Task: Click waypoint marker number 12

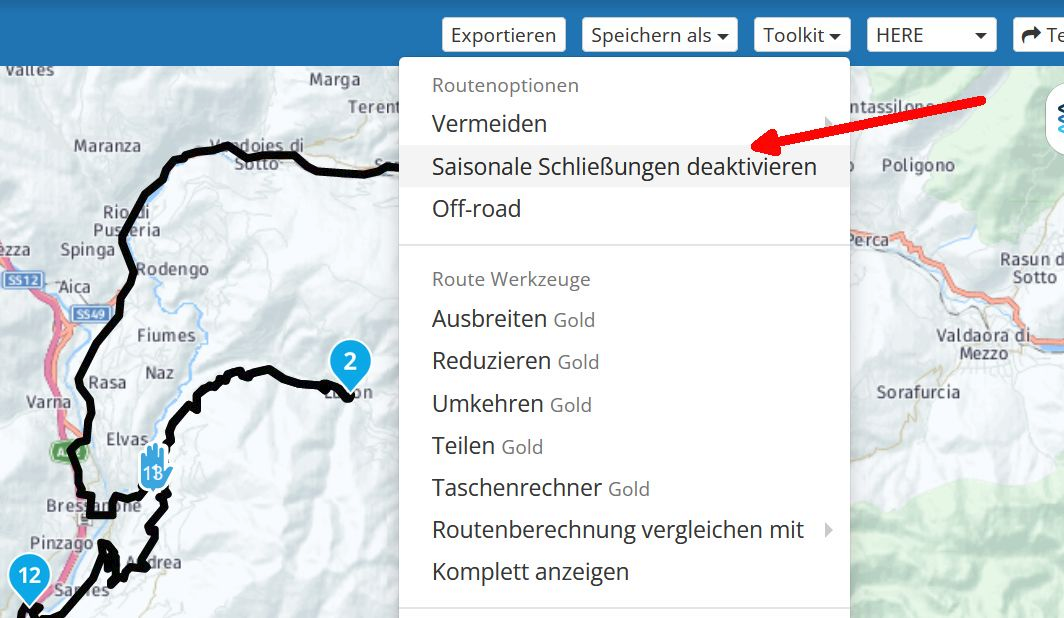Action: click(x=29, y=578)
